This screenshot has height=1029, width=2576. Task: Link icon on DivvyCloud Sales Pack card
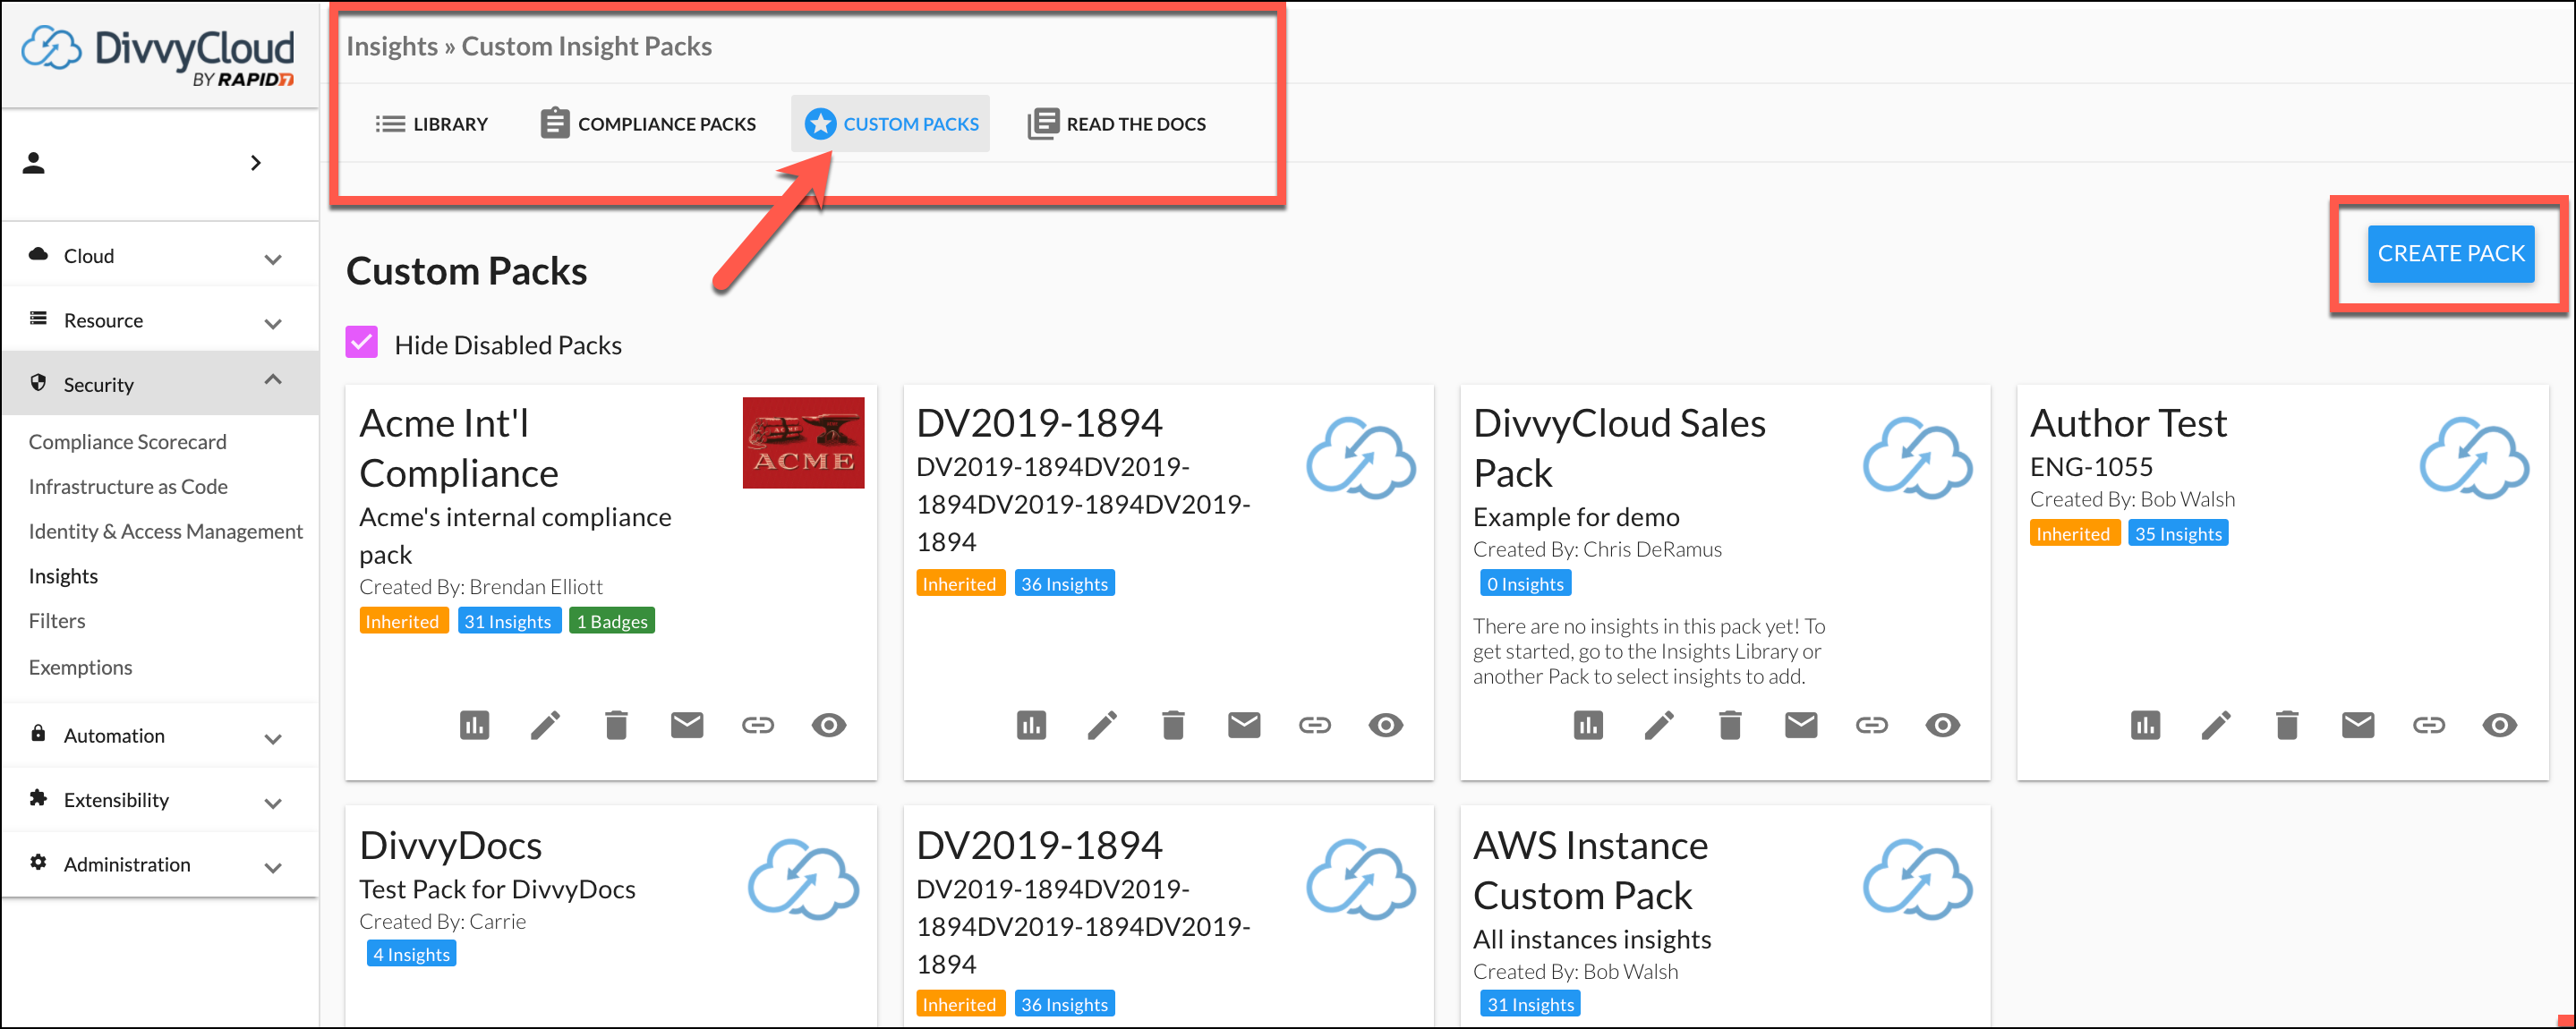(x=1872, y=725)
